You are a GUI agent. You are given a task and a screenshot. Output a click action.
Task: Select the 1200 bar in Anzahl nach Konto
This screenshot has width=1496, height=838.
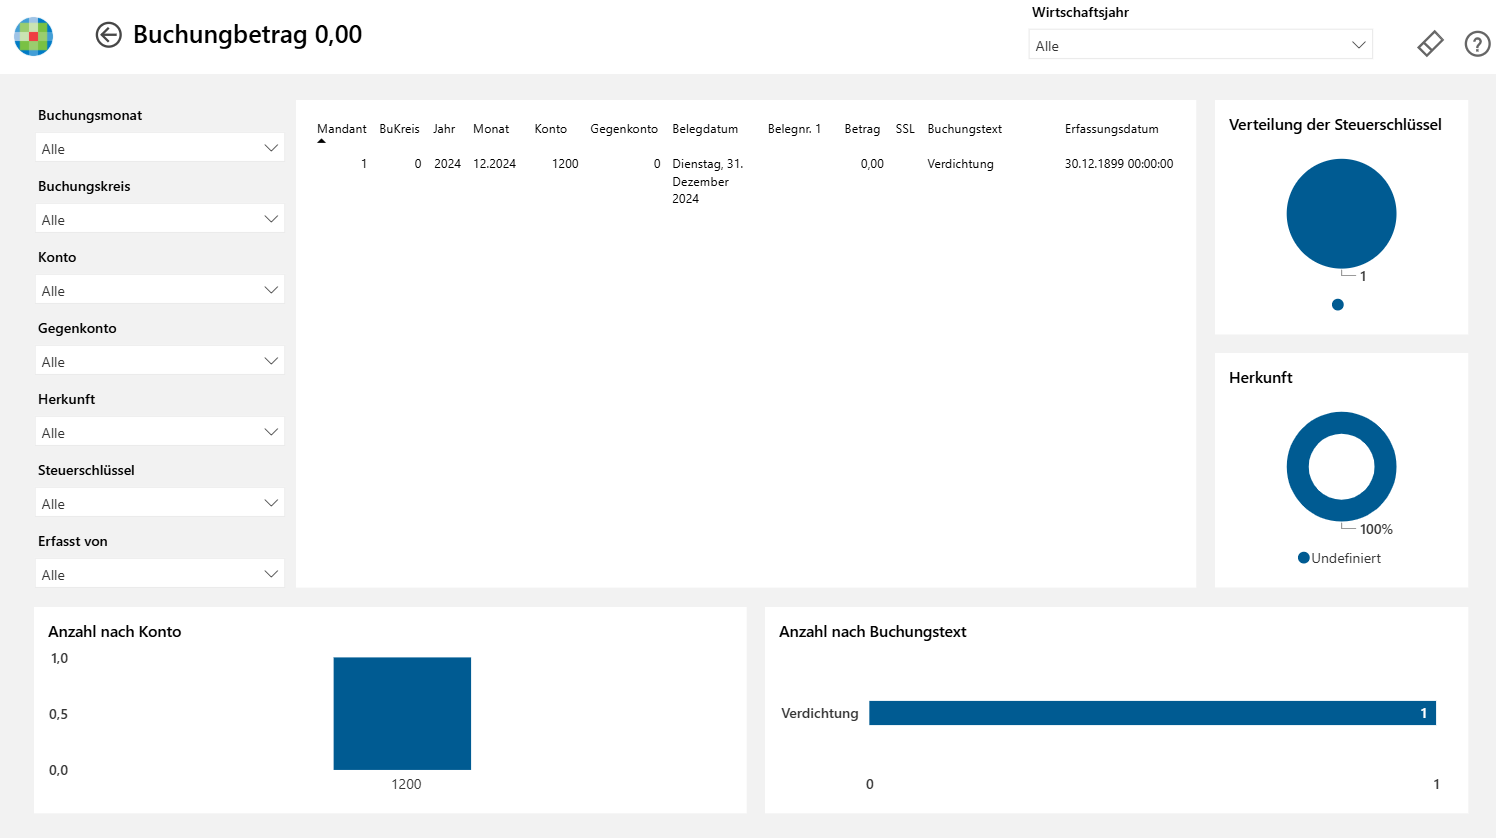(402, 713)
